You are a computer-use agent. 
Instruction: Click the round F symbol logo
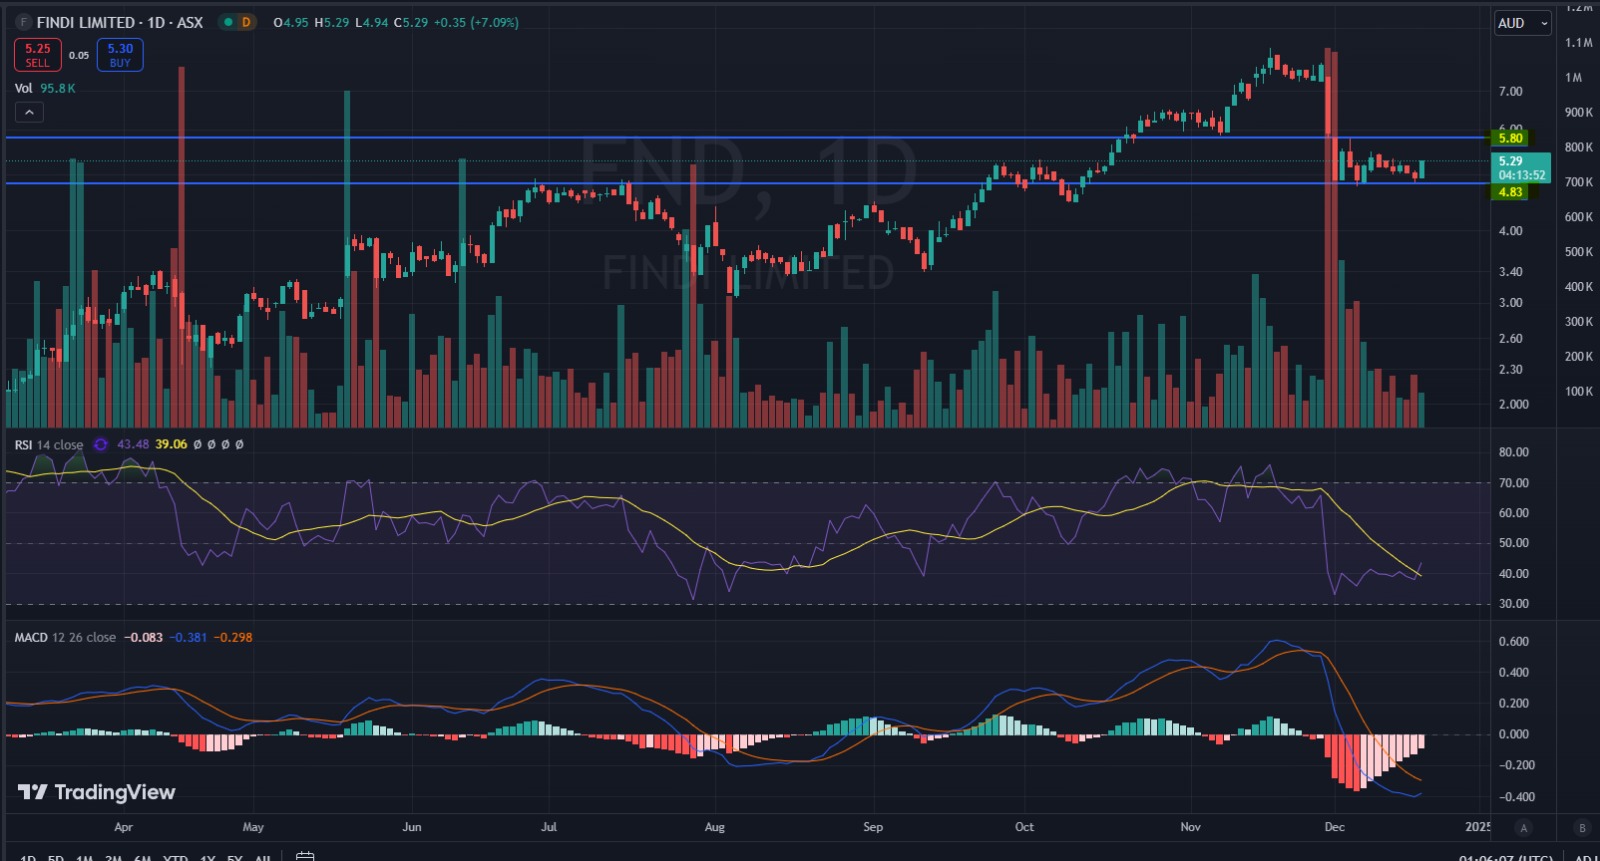pyautogui.click(x=23, y=22)
